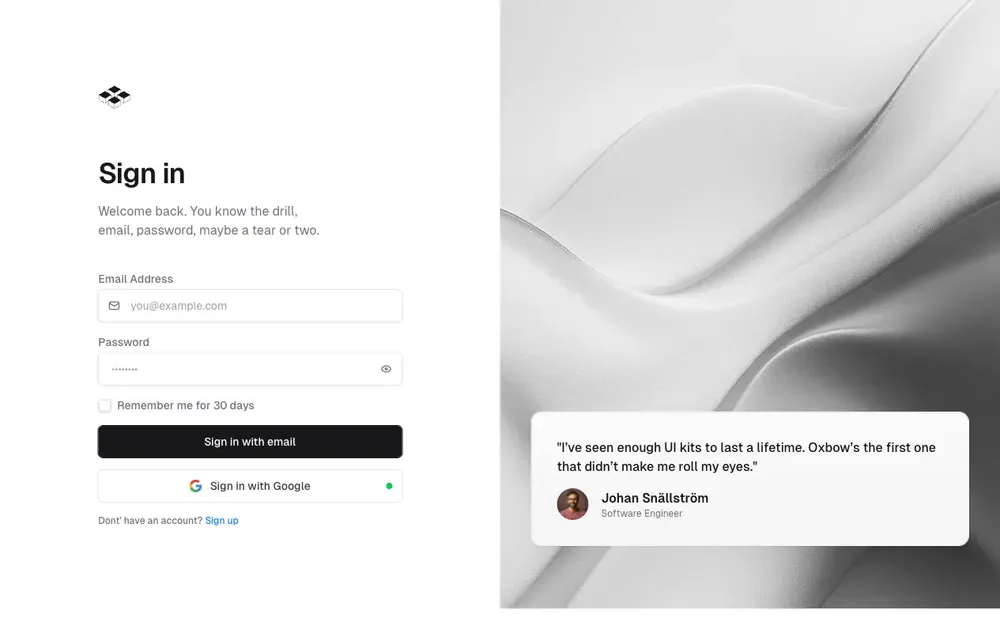Click the "Software Engineer" subtitle
This screenshot has width=1000, height=628.
[x=642, y=514]
